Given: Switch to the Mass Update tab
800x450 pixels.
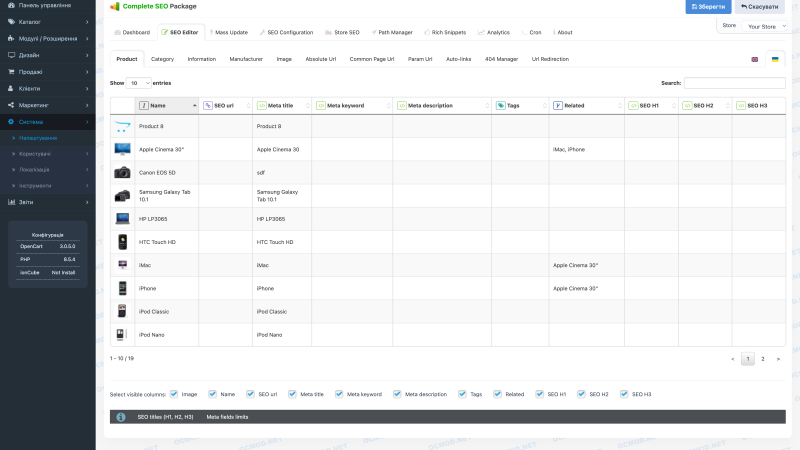Looking at the screenshot, I should pos(229,32).
